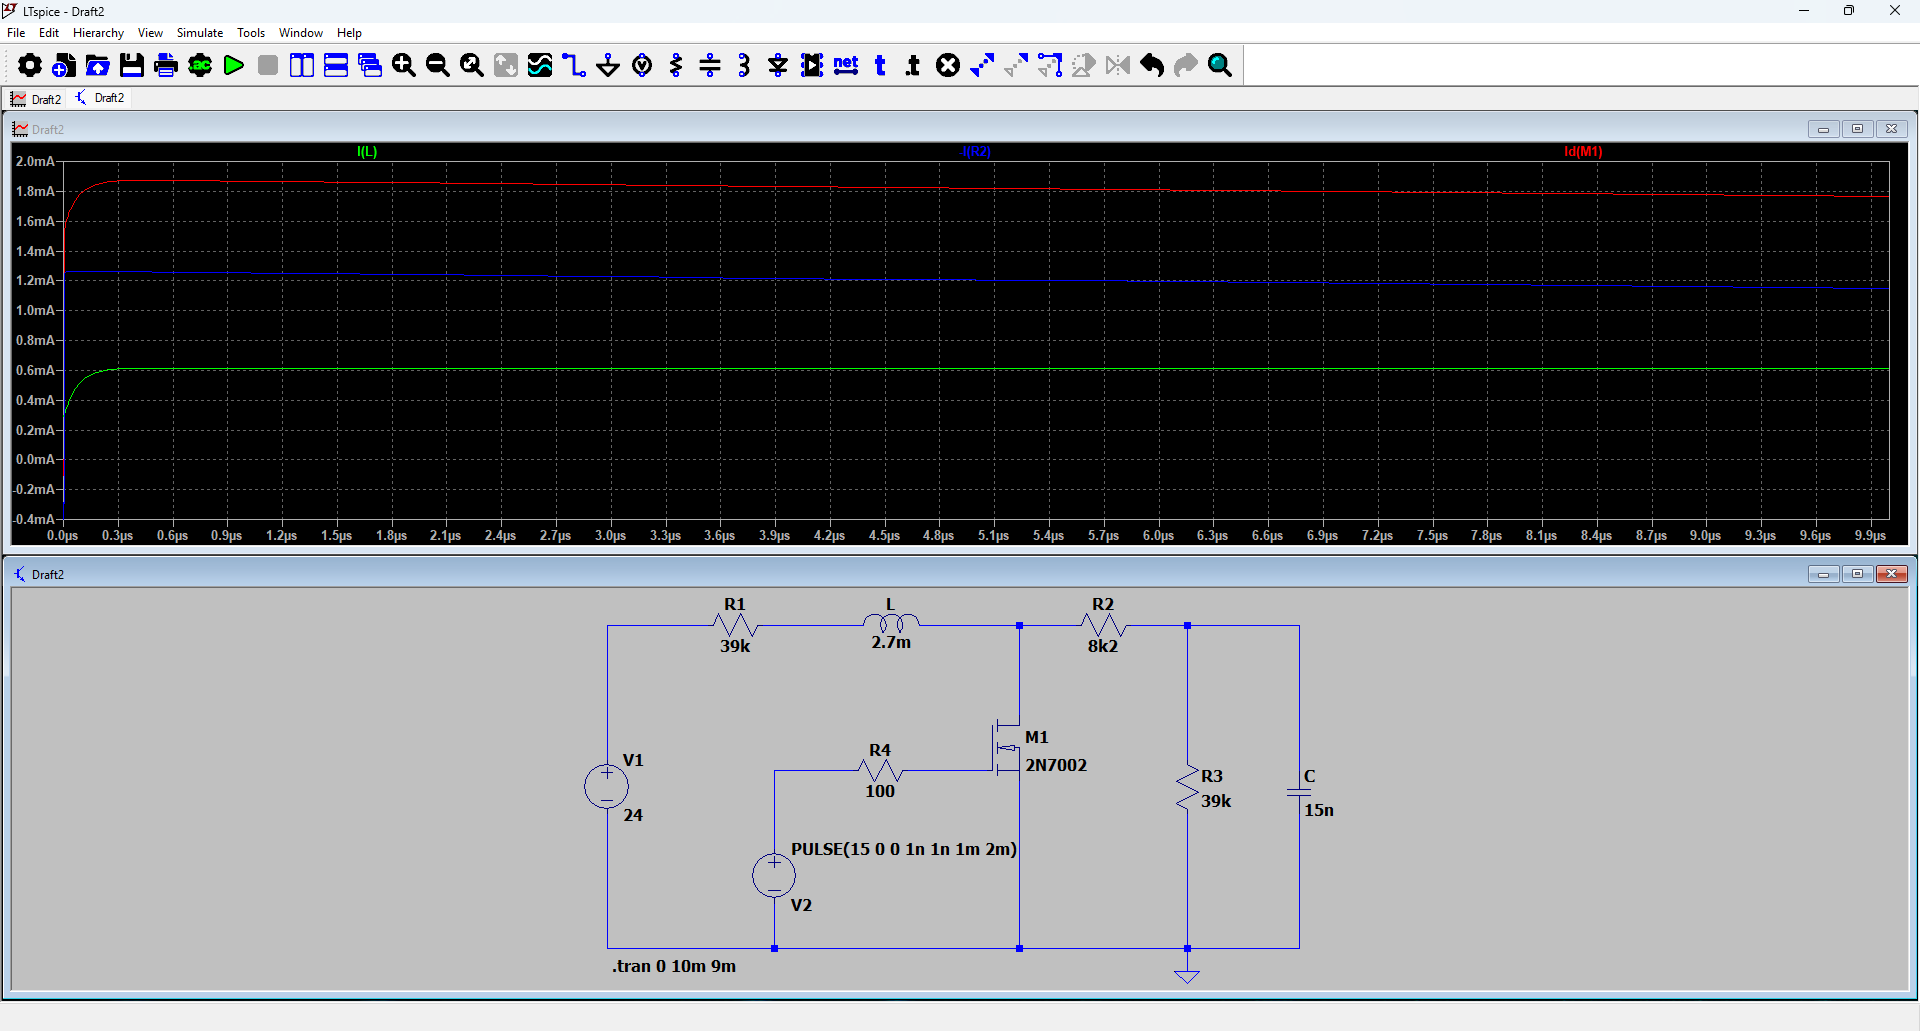The height and width of the screenshot is (1031, 1920).
Task: Click the Zoom In magnifier icon
Action: (404, 66)
